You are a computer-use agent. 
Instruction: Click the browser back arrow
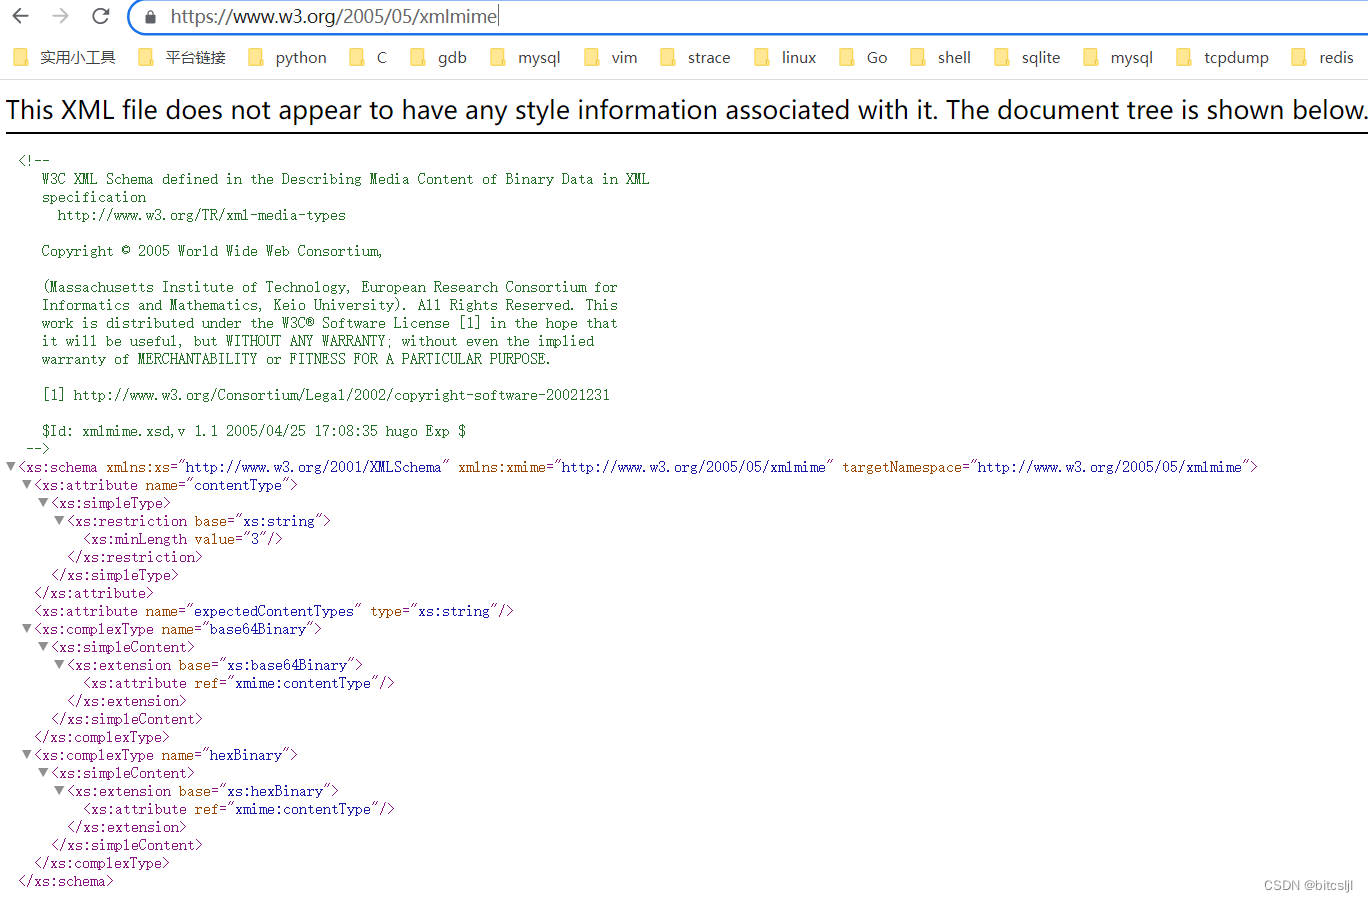click(x=20, y=16)
